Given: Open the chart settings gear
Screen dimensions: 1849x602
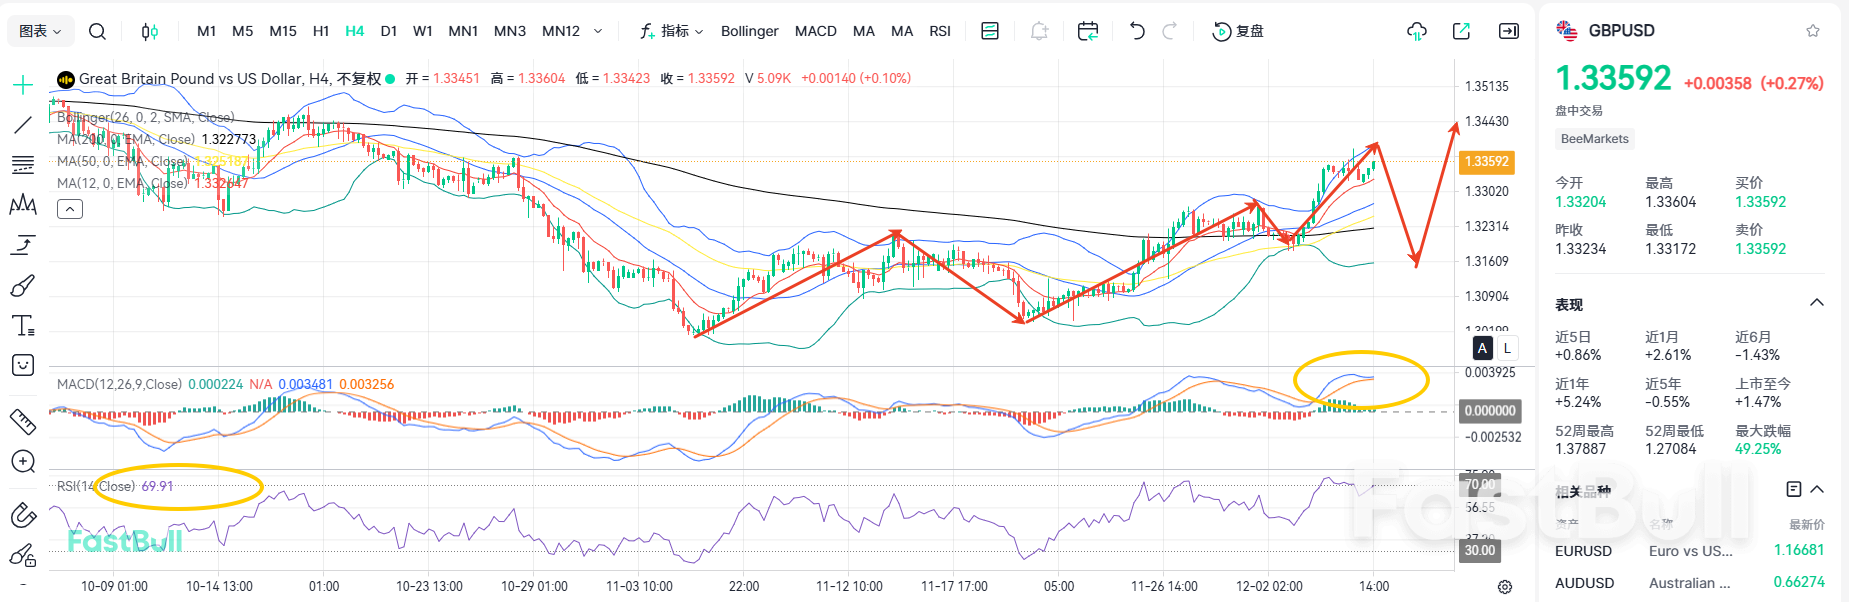Looking at the screenshot, I should pos(1505,587).
